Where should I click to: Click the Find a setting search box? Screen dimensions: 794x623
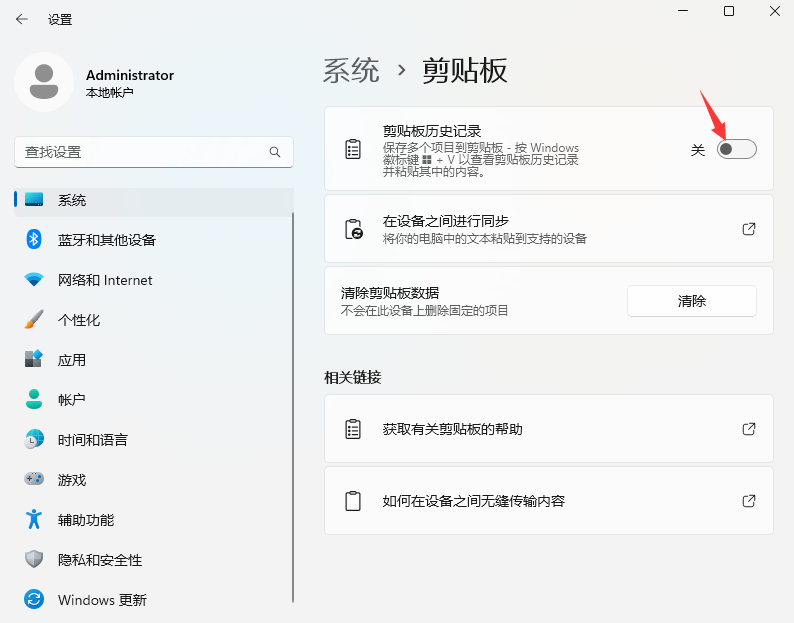140,152
